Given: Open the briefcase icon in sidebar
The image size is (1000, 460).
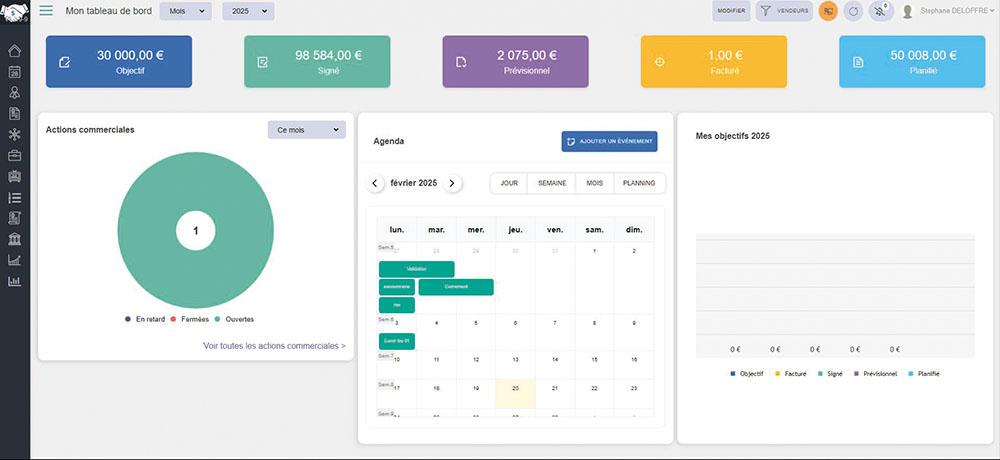Looking at the screenshot, I should click(14, 155).
